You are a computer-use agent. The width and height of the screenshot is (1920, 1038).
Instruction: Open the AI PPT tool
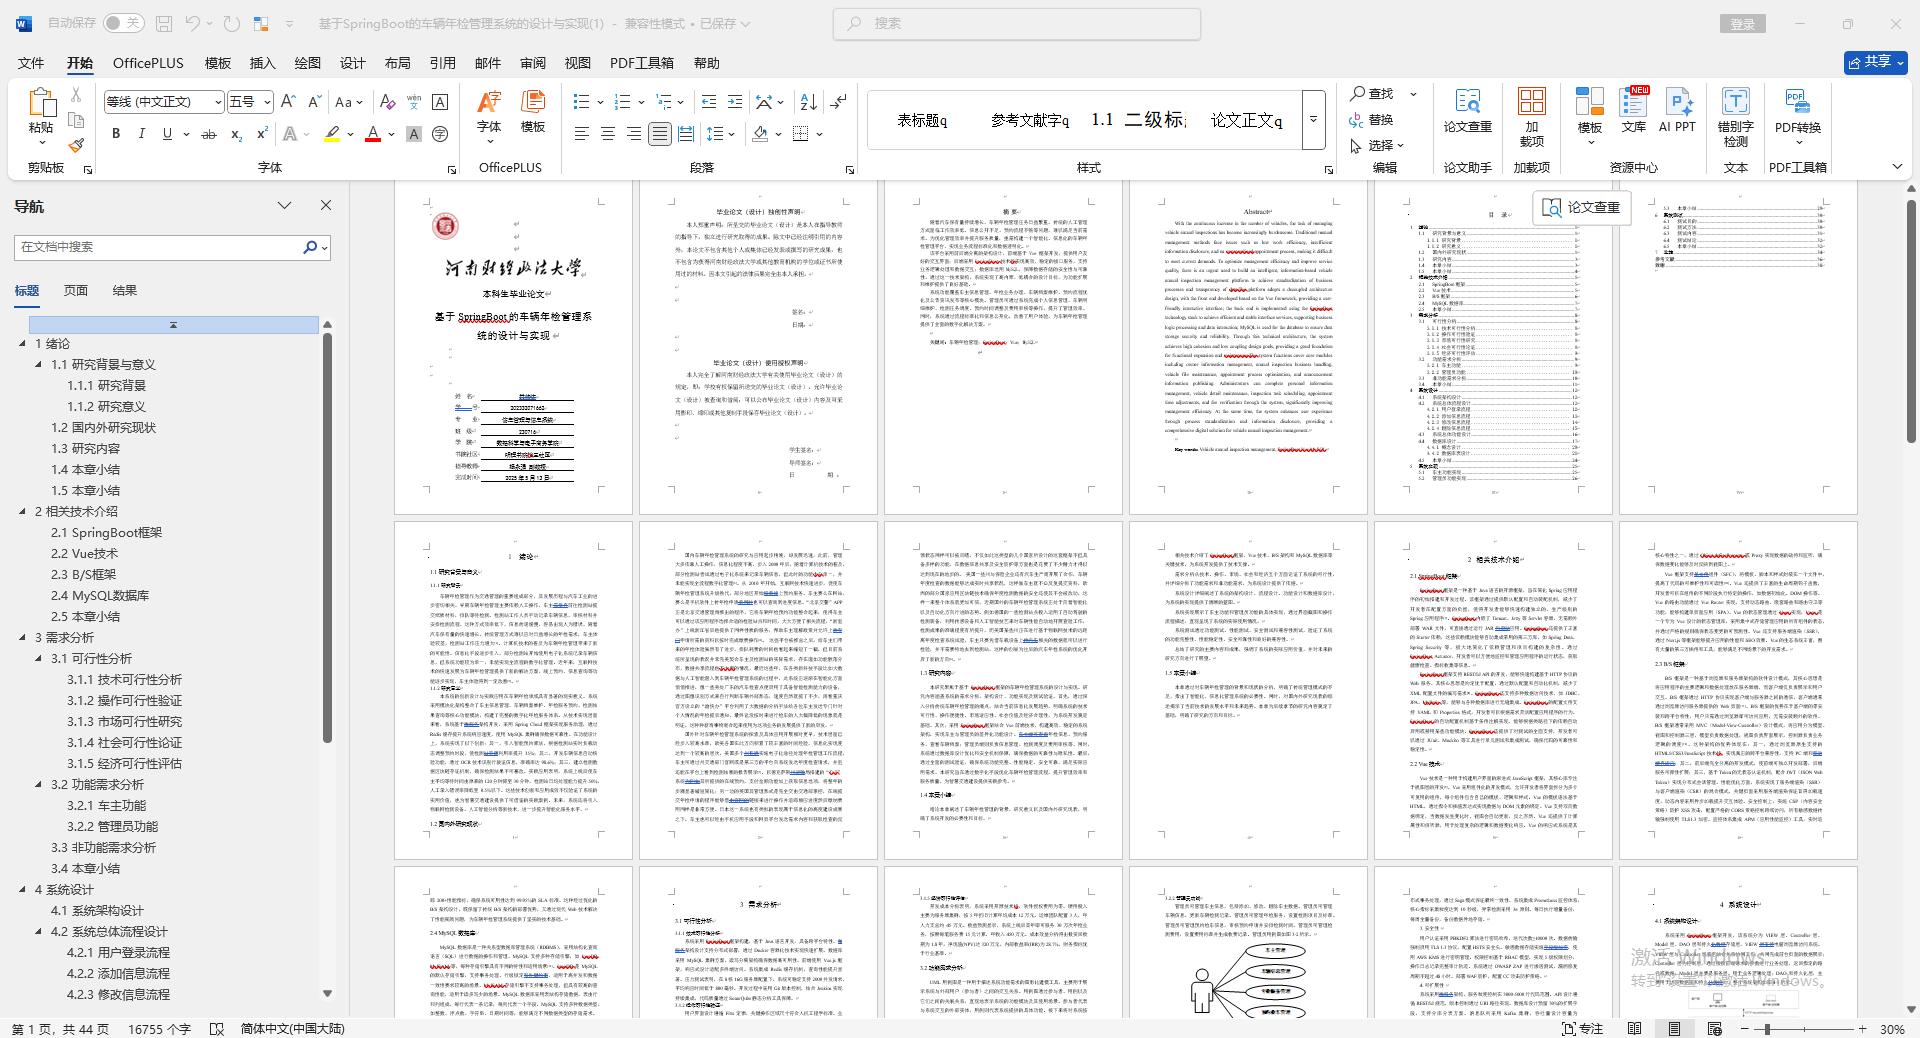click(x=1677, y=111)
